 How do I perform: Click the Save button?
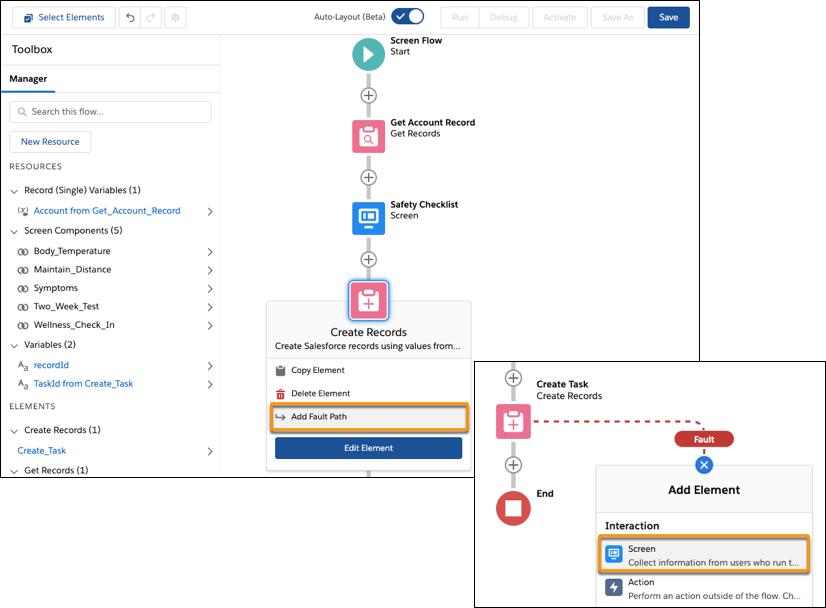668,17
